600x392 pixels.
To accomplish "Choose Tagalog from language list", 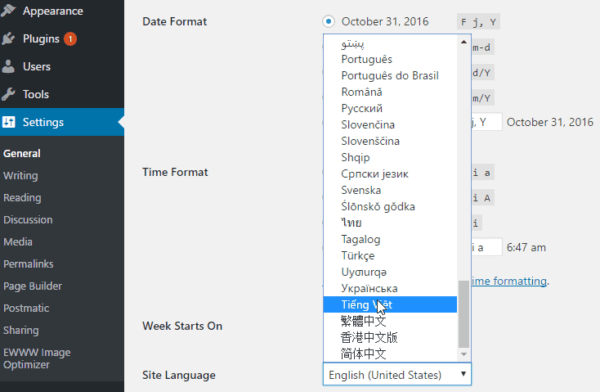I will (390, 239).
